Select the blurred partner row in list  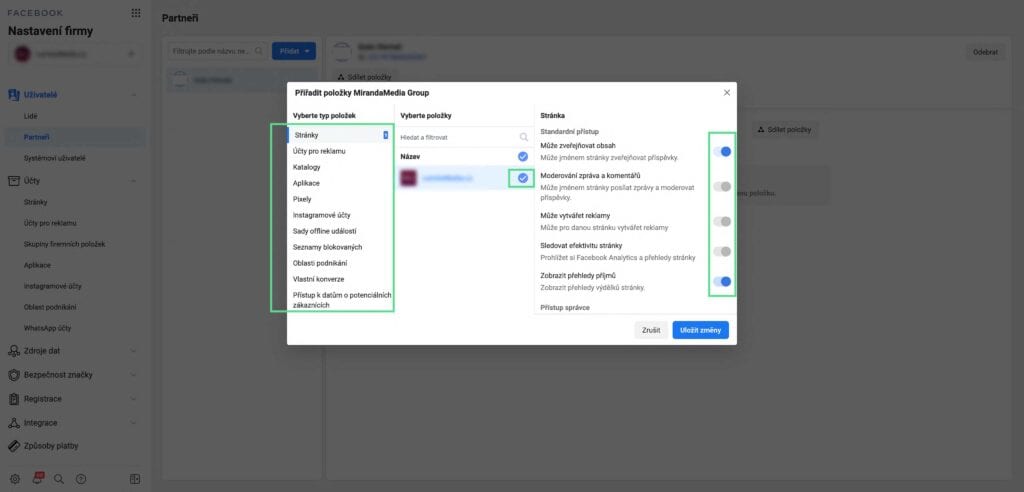pos(240,80)
